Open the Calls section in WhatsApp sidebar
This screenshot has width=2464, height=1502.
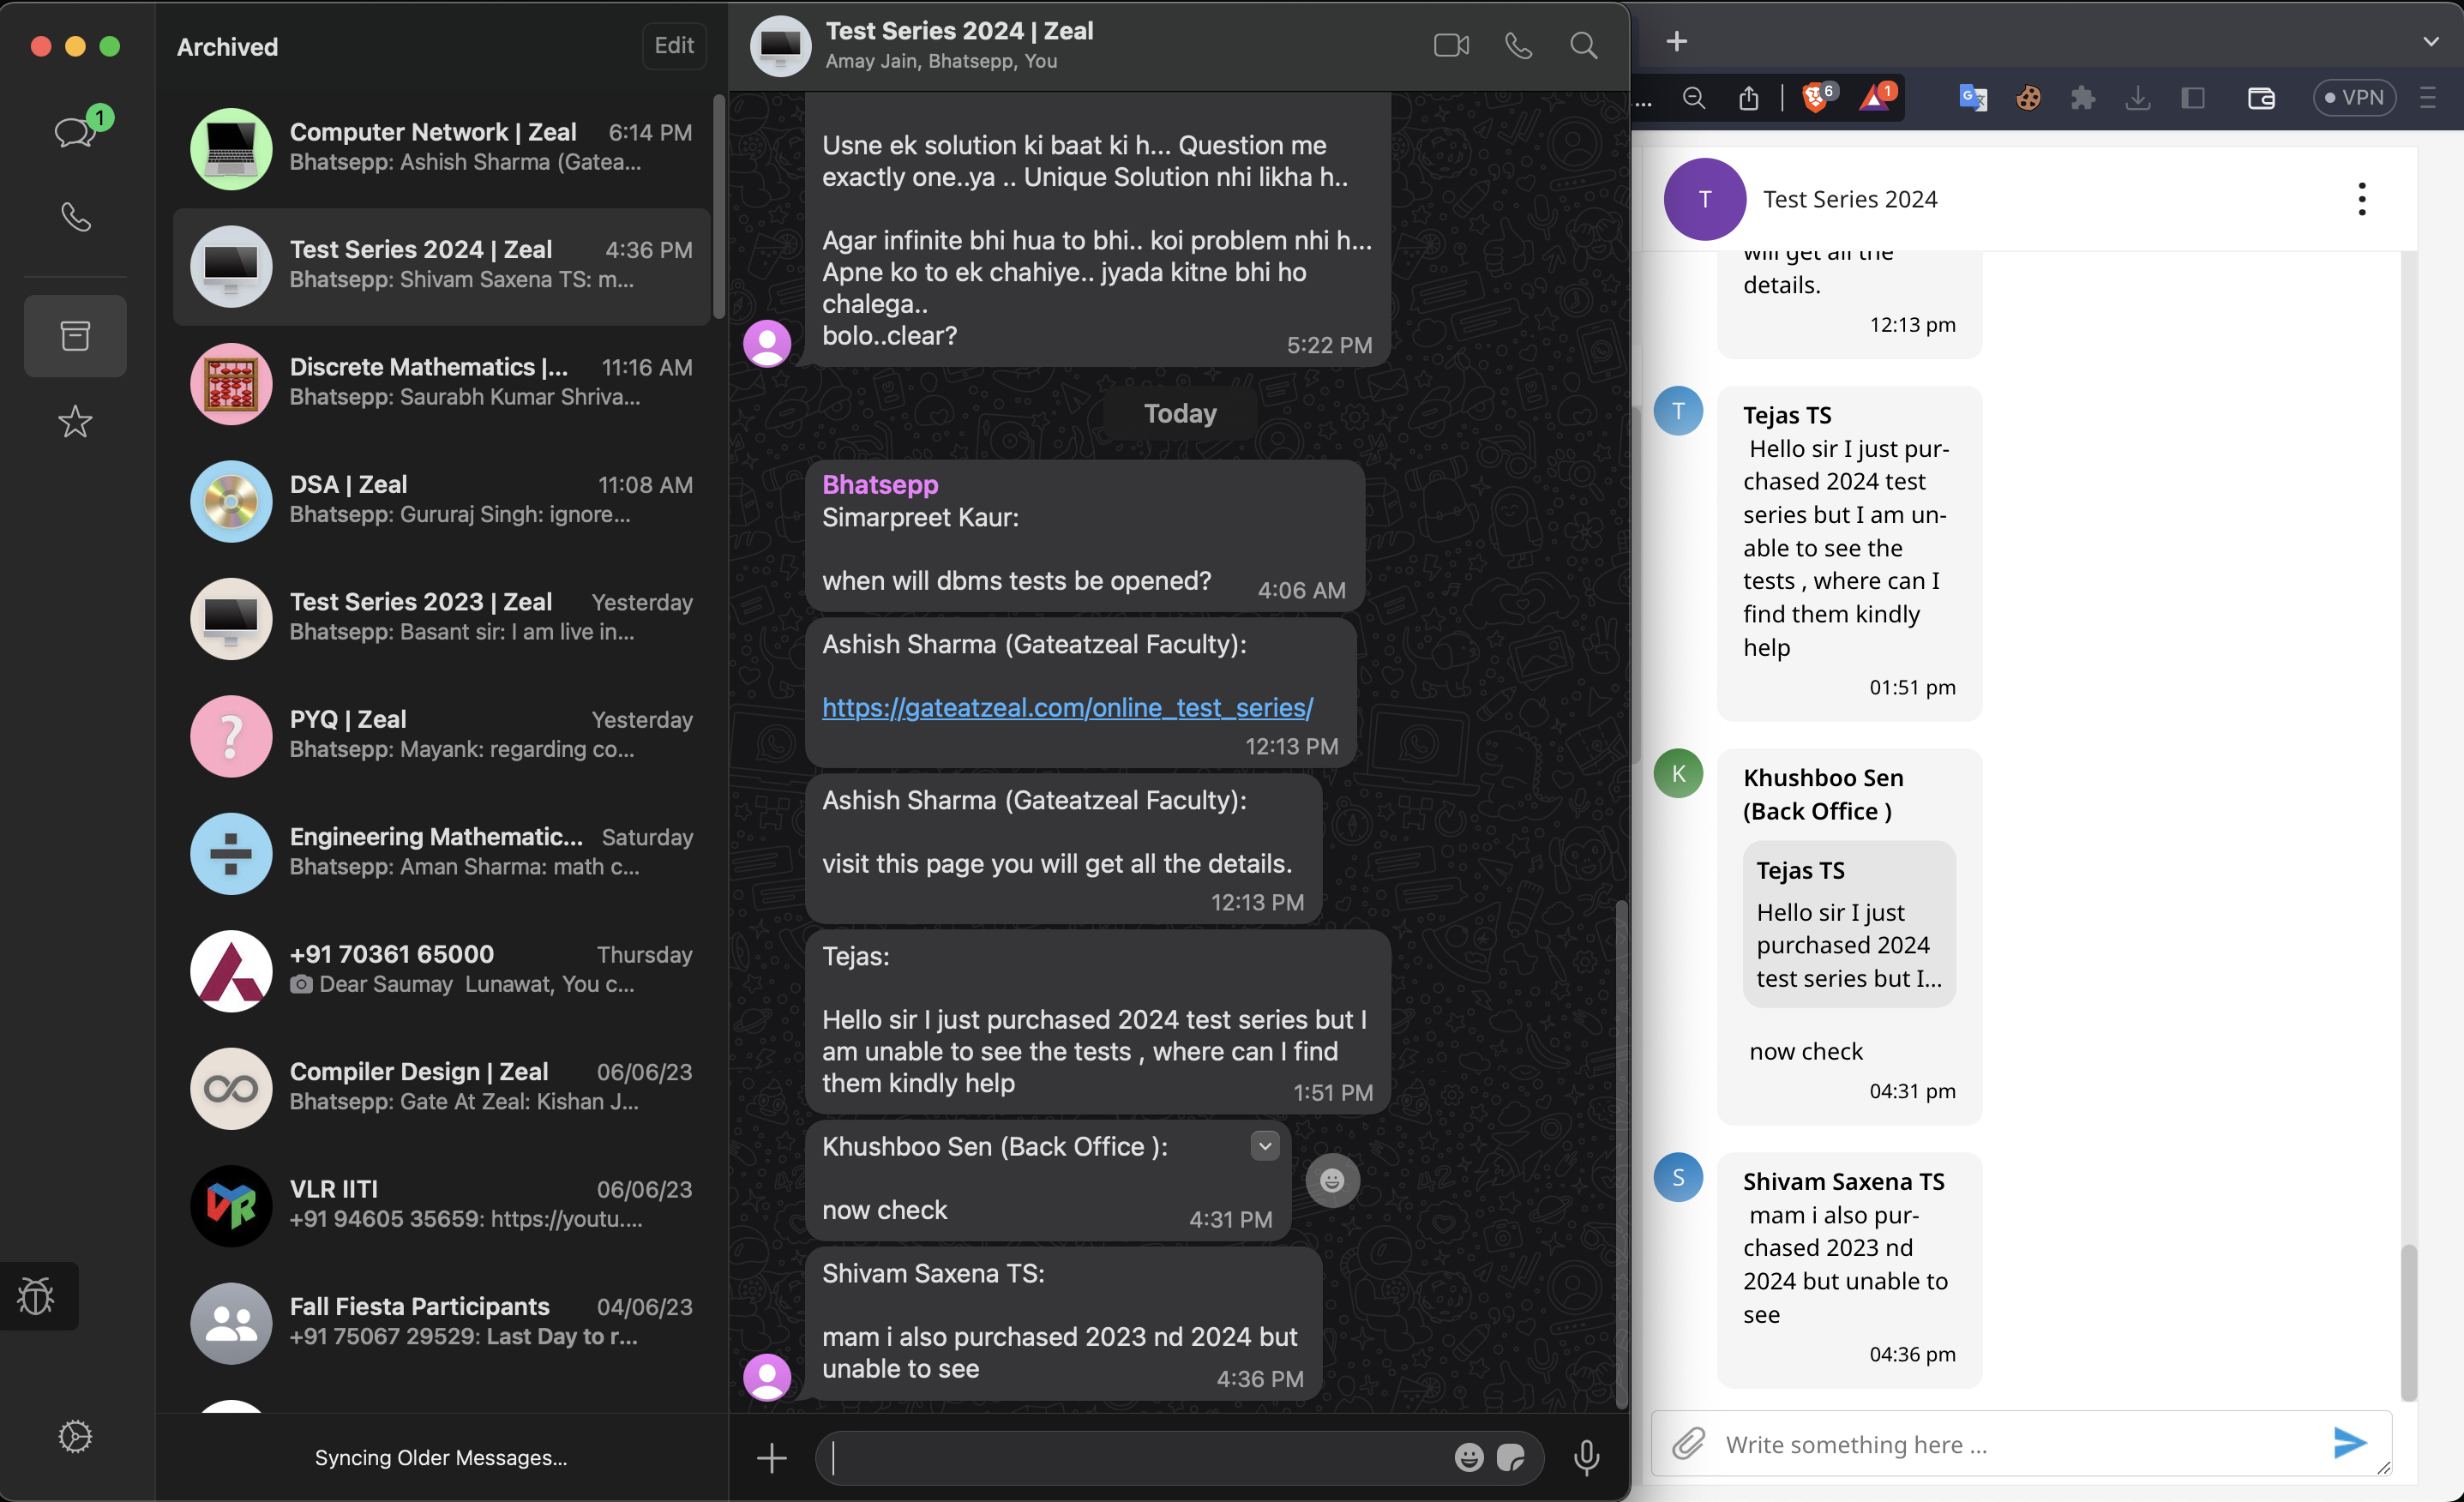click(75, 217)
